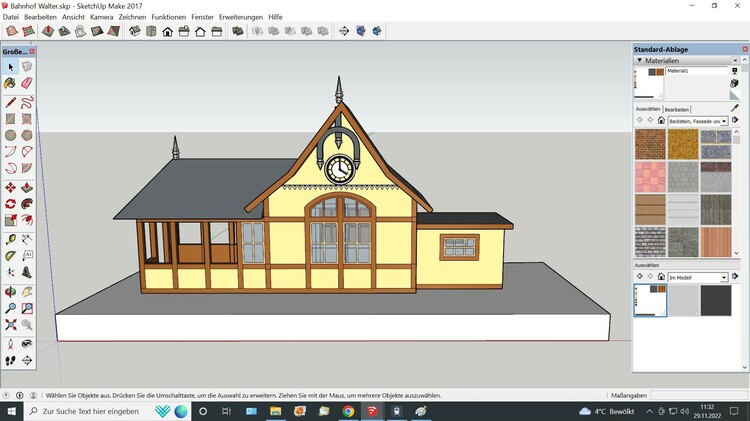Choose the Zoom magnifier tool
Image resolution: width=750 pixels, height=421 pixels.
coord(11,308)
